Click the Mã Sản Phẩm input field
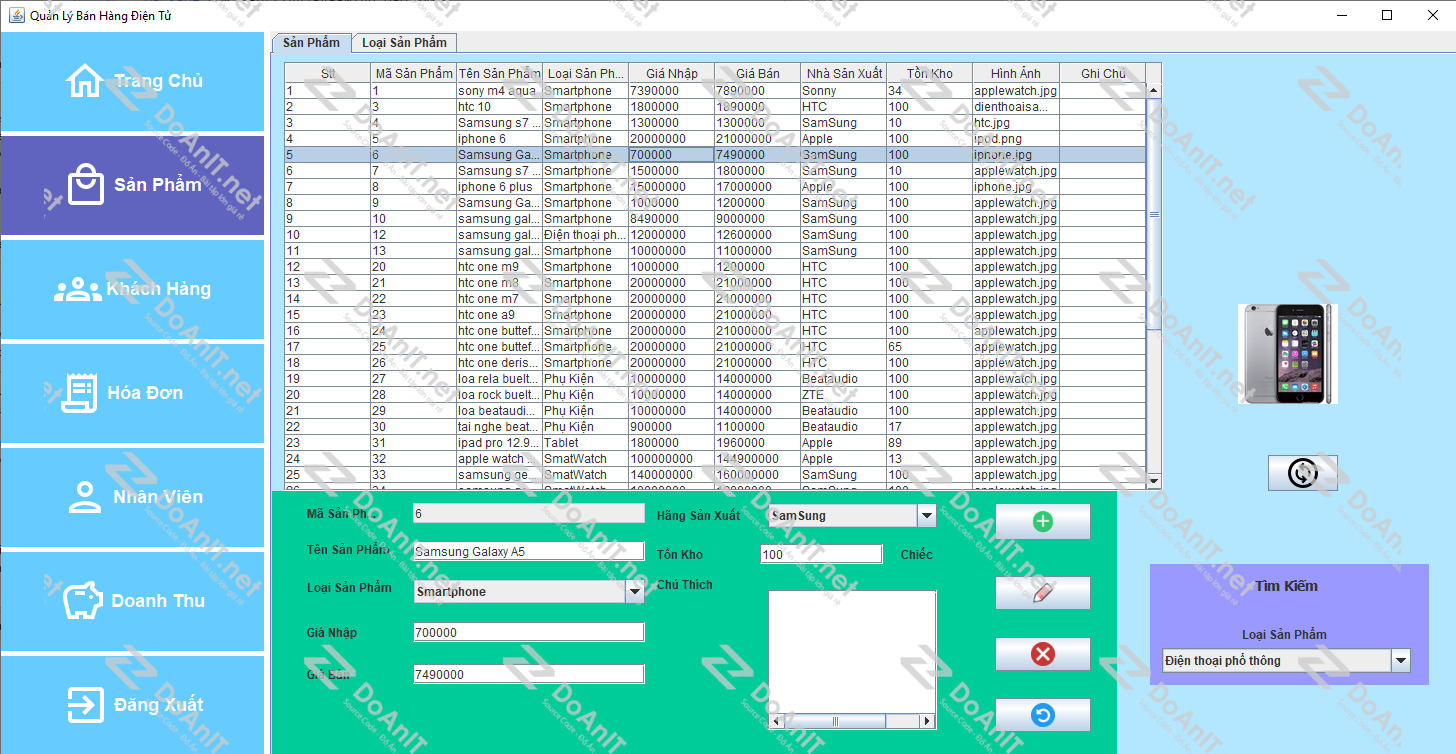 point(529,513)
